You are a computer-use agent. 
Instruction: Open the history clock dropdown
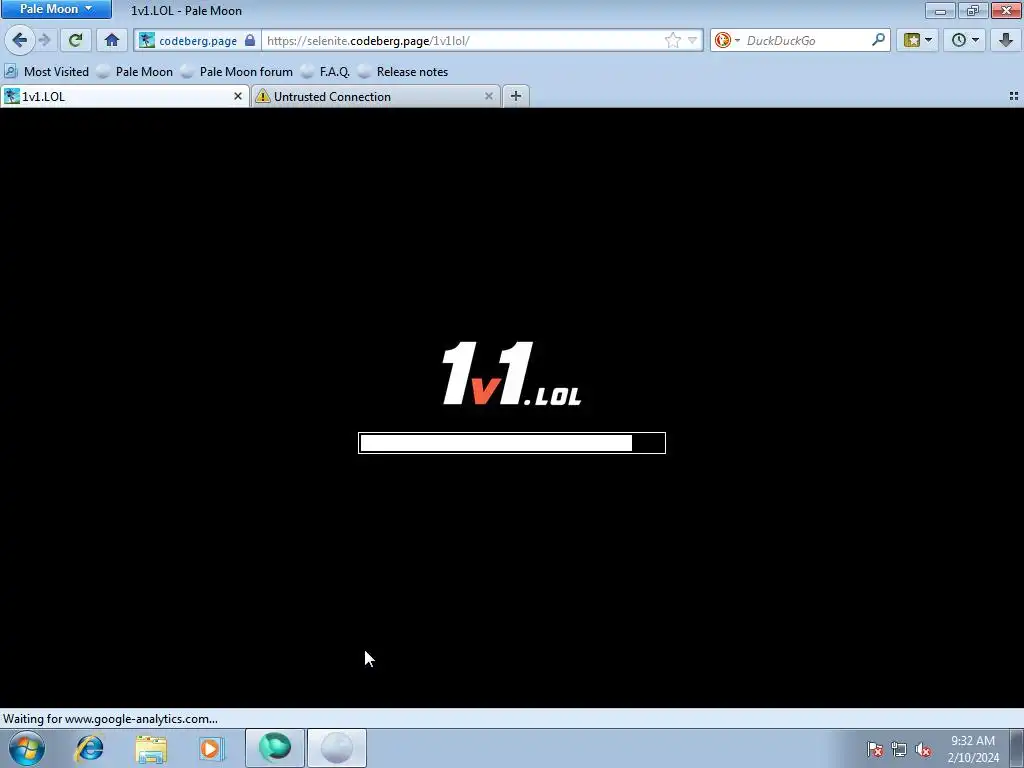click(x=965, y=40)
